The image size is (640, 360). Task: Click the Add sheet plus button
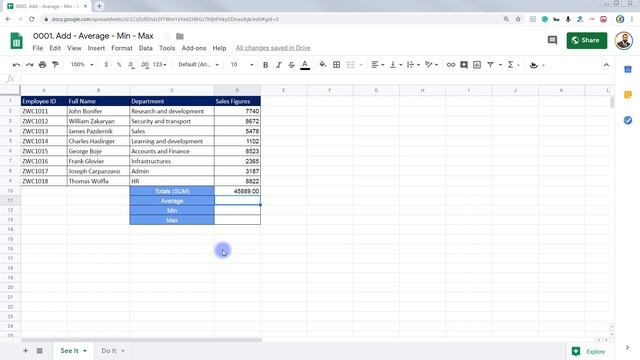coord(25,351)
